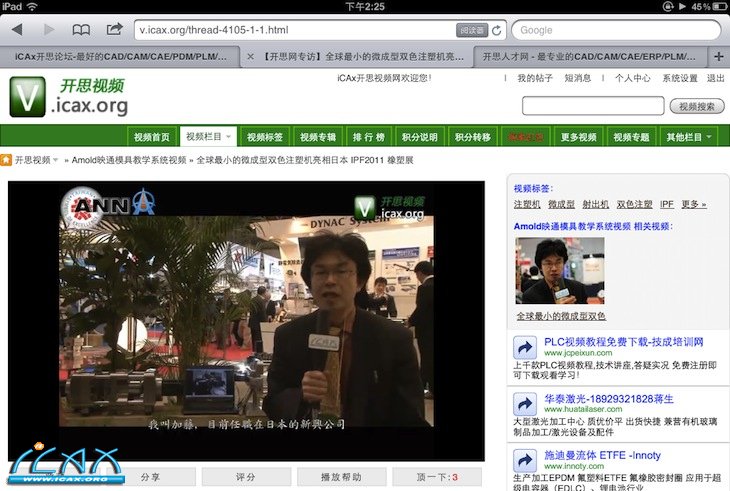The image size is (730, 491).
Task: Tap the share arrow icon
Action: pos(114,29)
